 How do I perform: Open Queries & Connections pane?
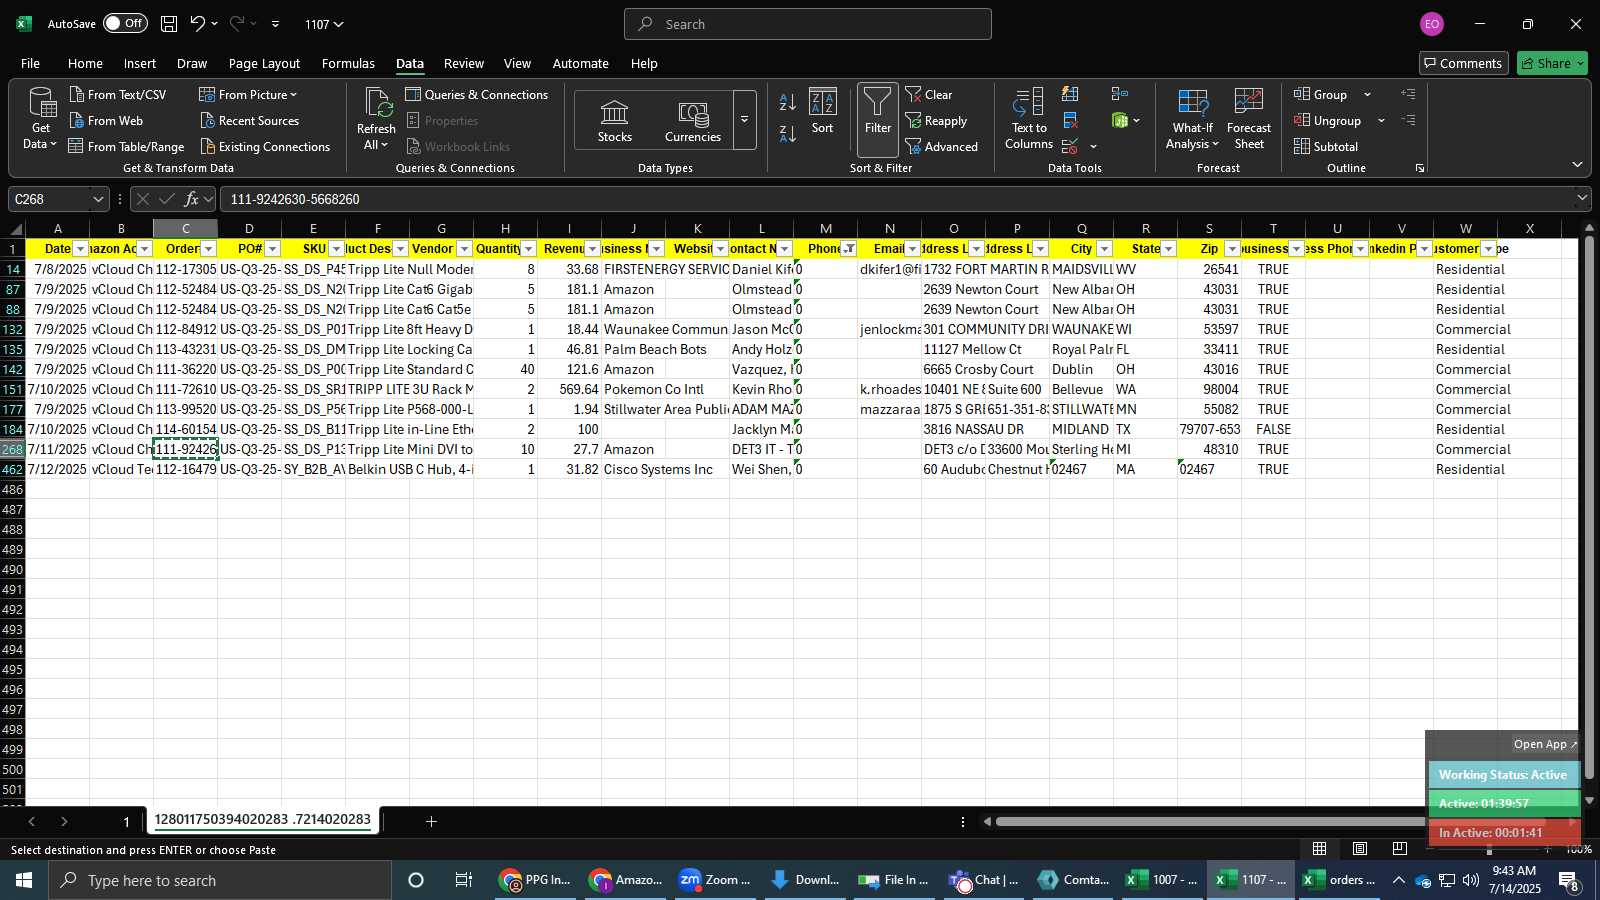pyautogui.click(x=477, y=94)
